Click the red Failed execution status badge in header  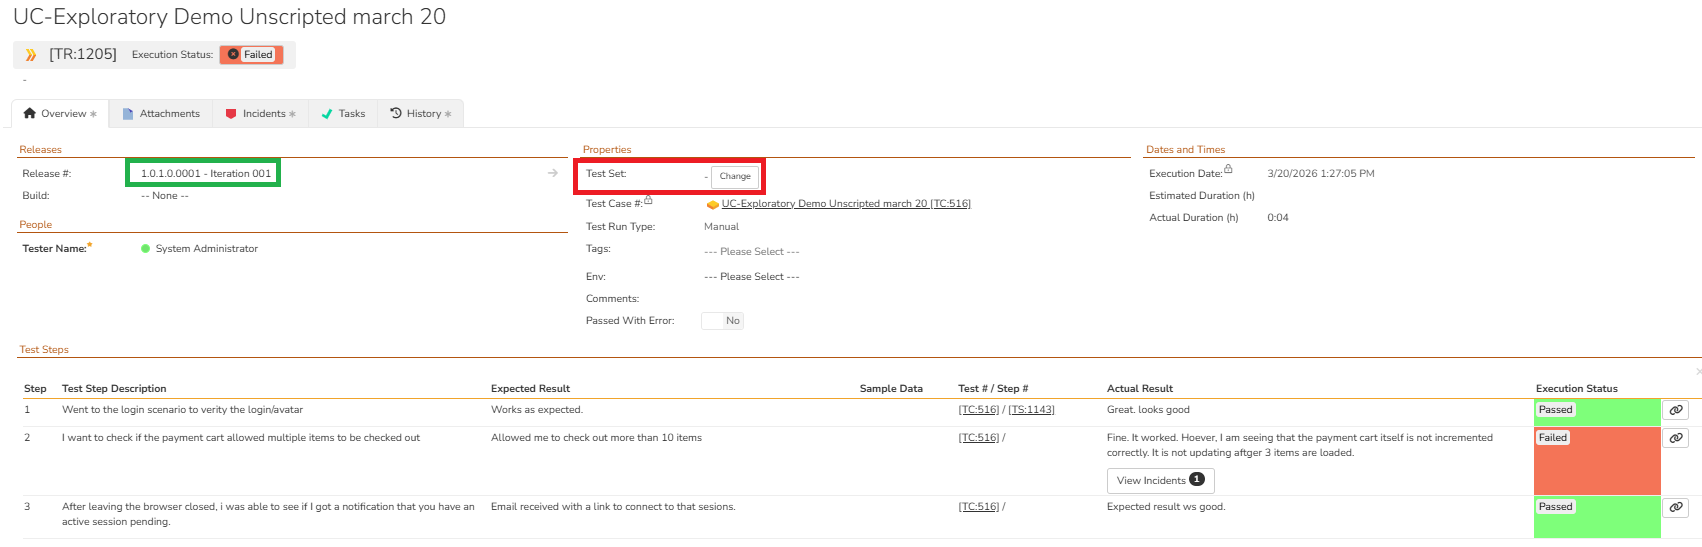(251, 55)
